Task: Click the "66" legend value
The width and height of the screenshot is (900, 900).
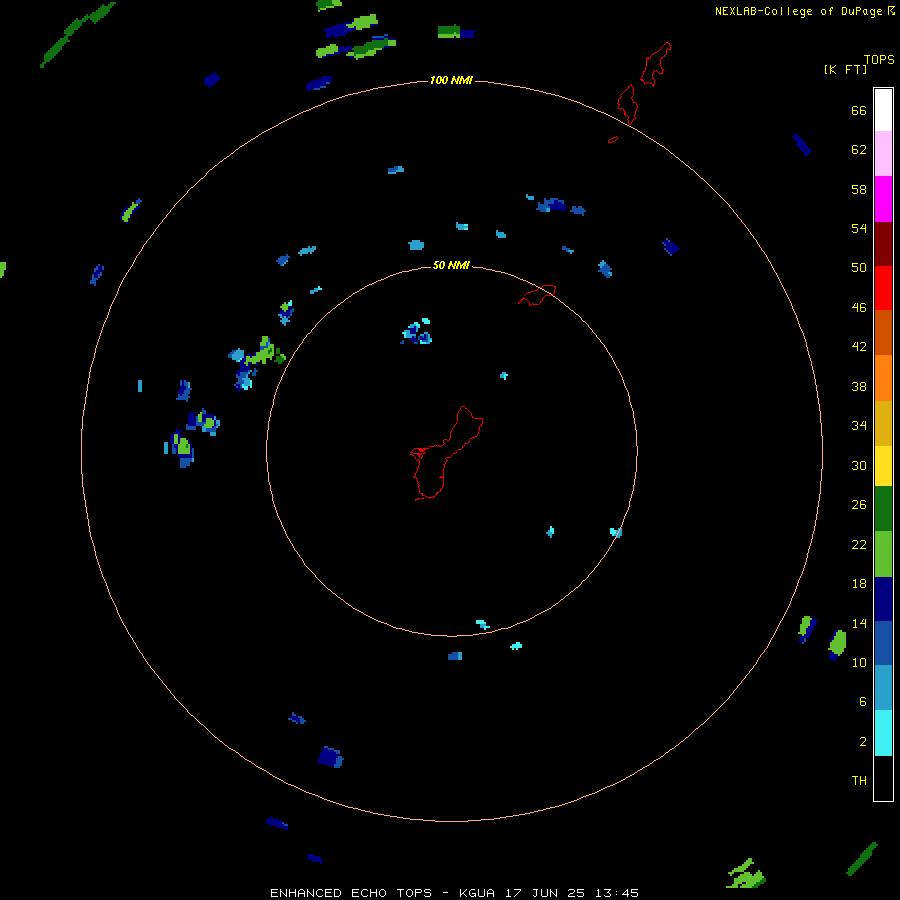Action: pos(859,111)
